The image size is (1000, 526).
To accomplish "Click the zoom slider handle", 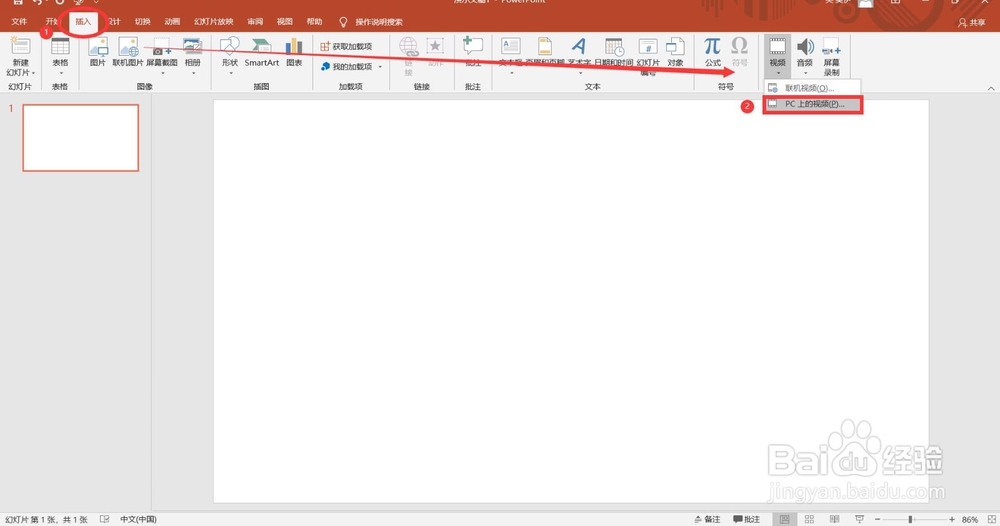I will (x=910, y=519).
